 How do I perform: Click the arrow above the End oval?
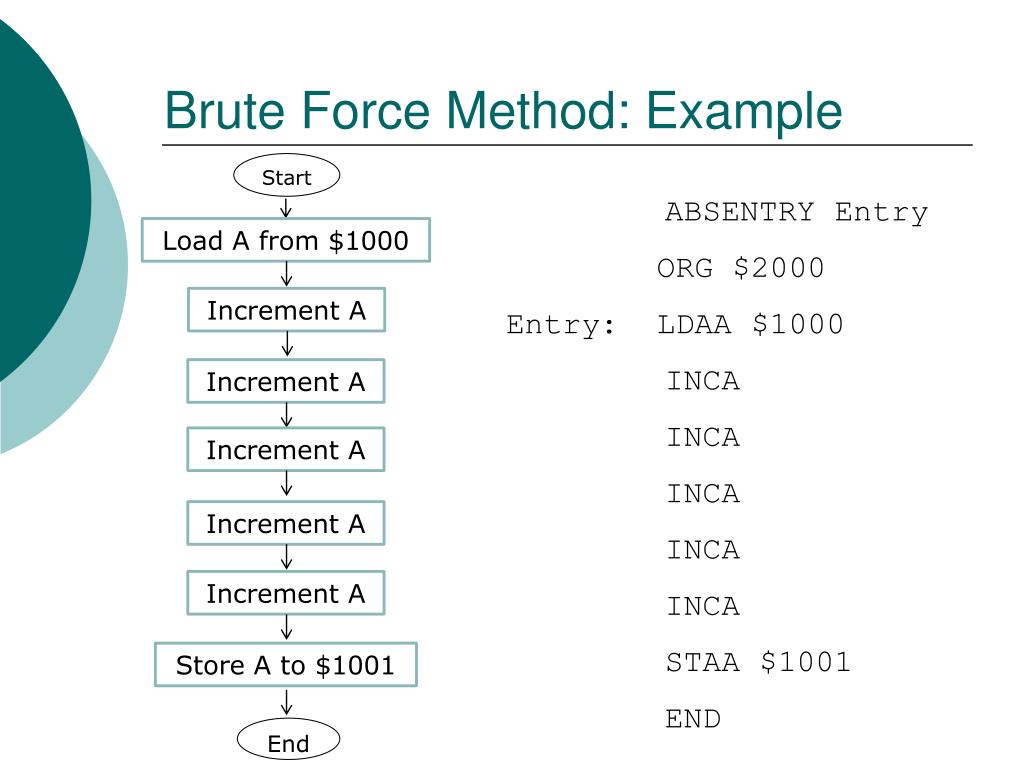tap(286, 703)
